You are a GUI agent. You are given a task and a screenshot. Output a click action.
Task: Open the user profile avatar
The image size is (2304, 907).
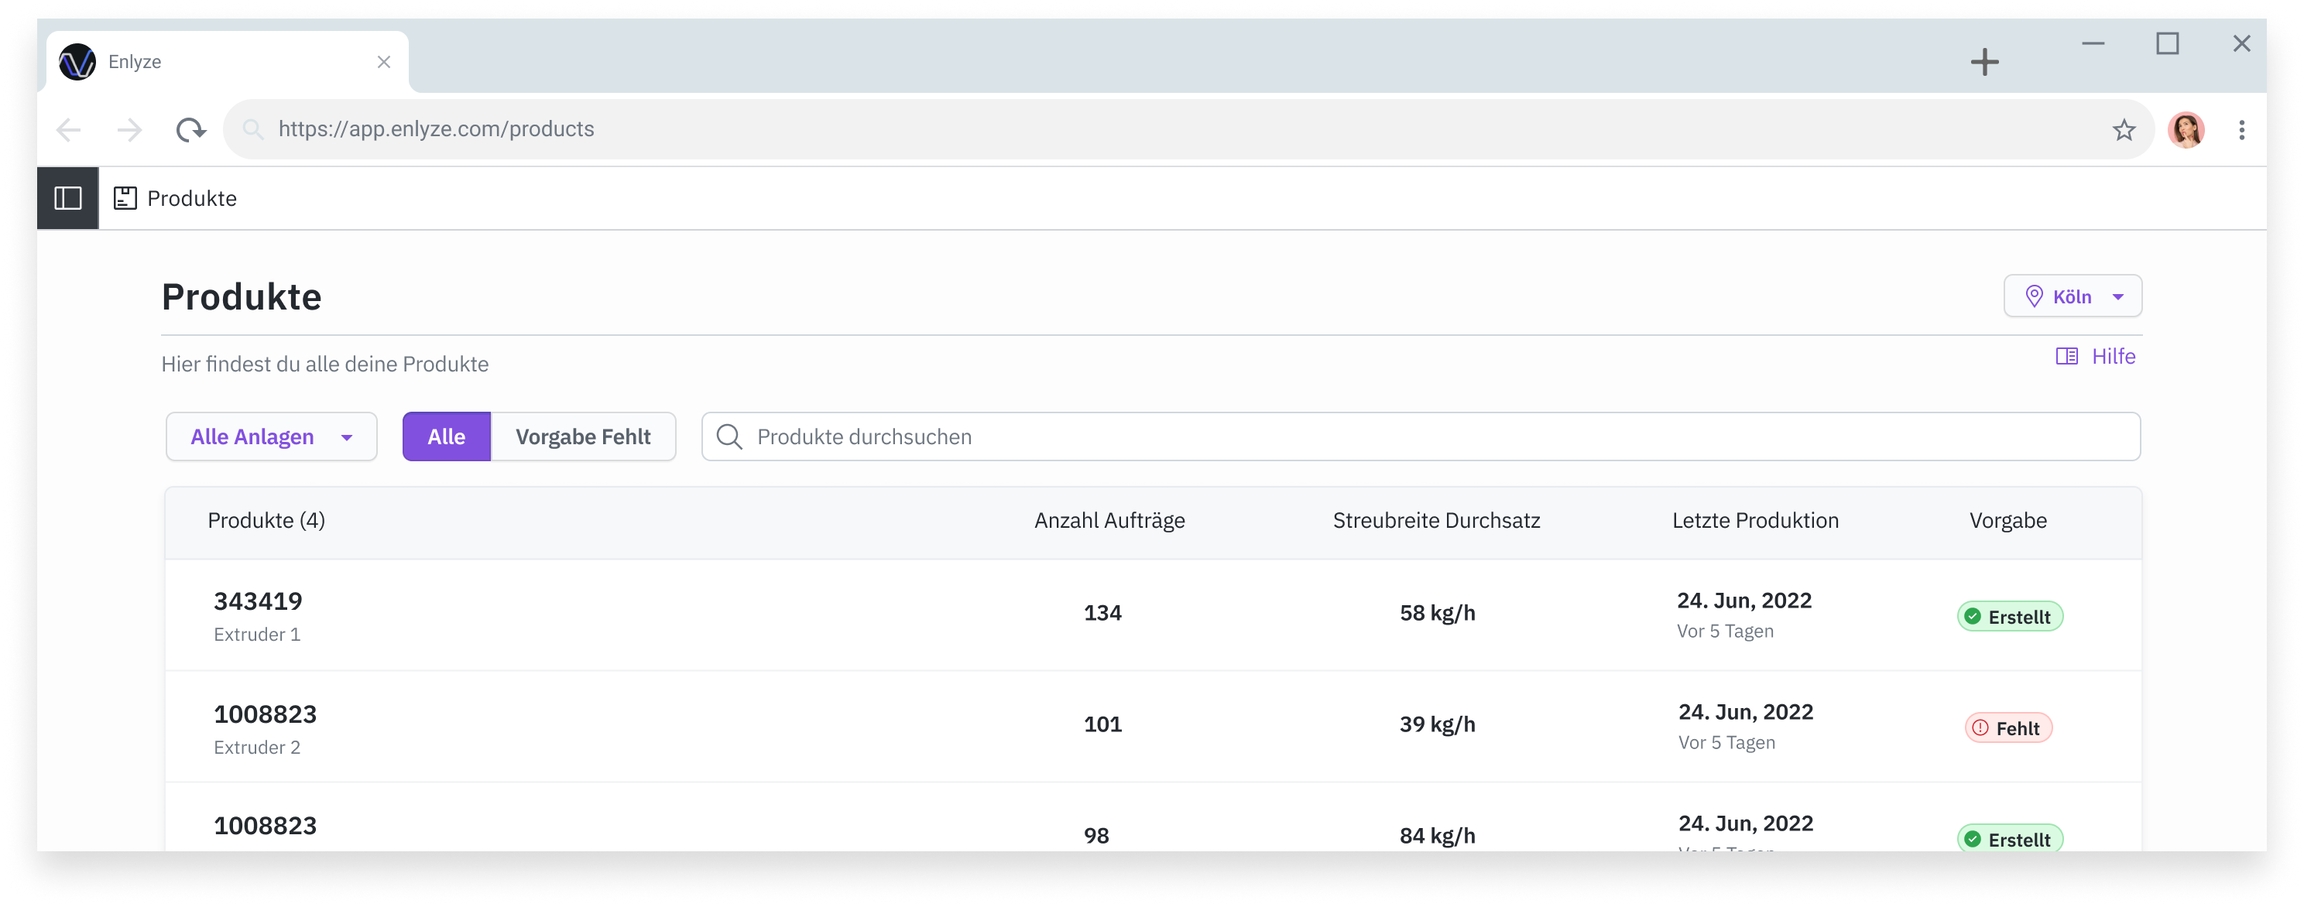pos(2186,130)
